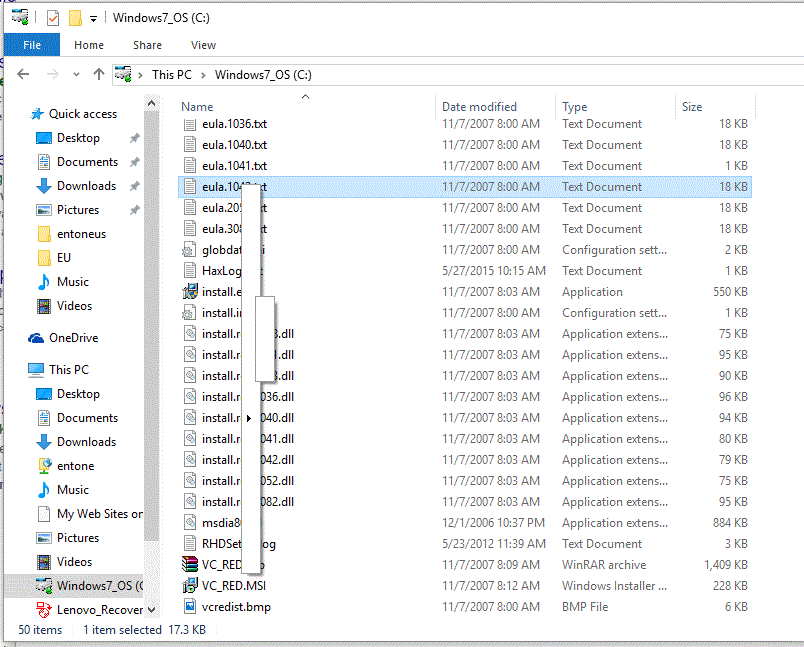The height and width of the screenshot is (647, 804).
Task: Open the Customize Quick Access Toolbar dropdown arrow
Action: (x=93, y=19)
